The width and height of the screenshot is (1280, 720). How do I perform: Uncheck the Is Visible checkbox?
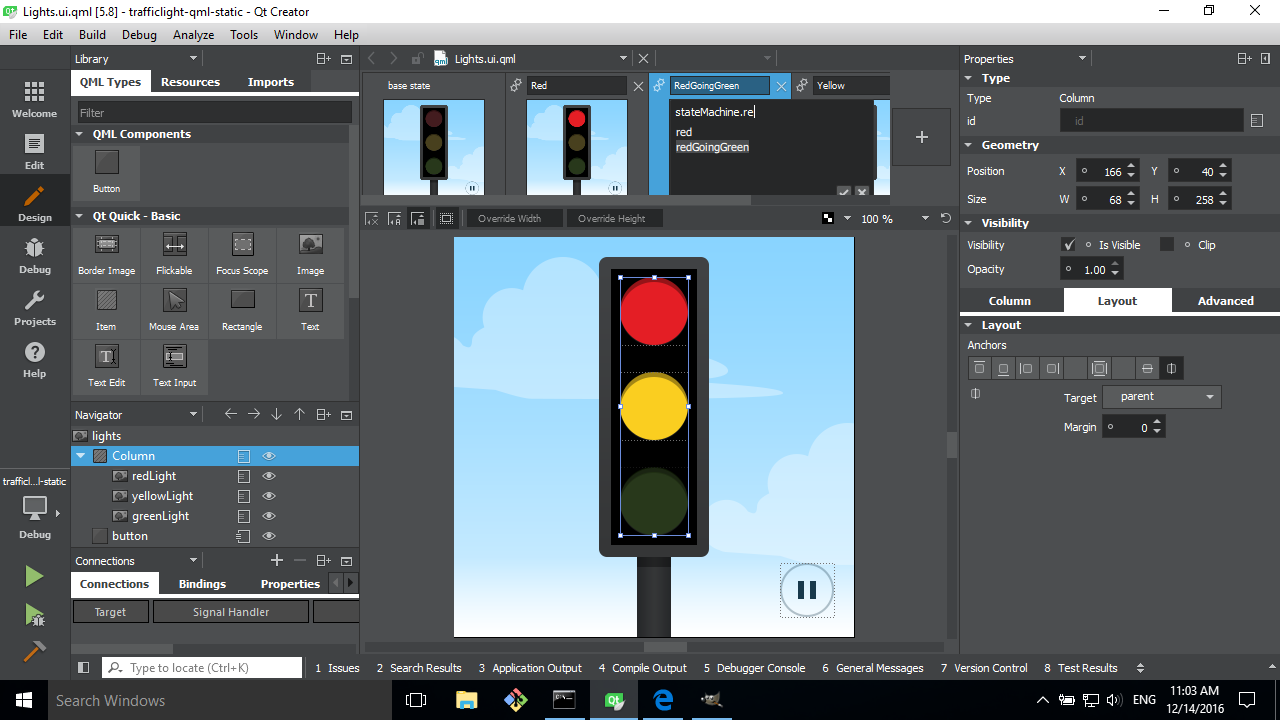pos(1068,244)
